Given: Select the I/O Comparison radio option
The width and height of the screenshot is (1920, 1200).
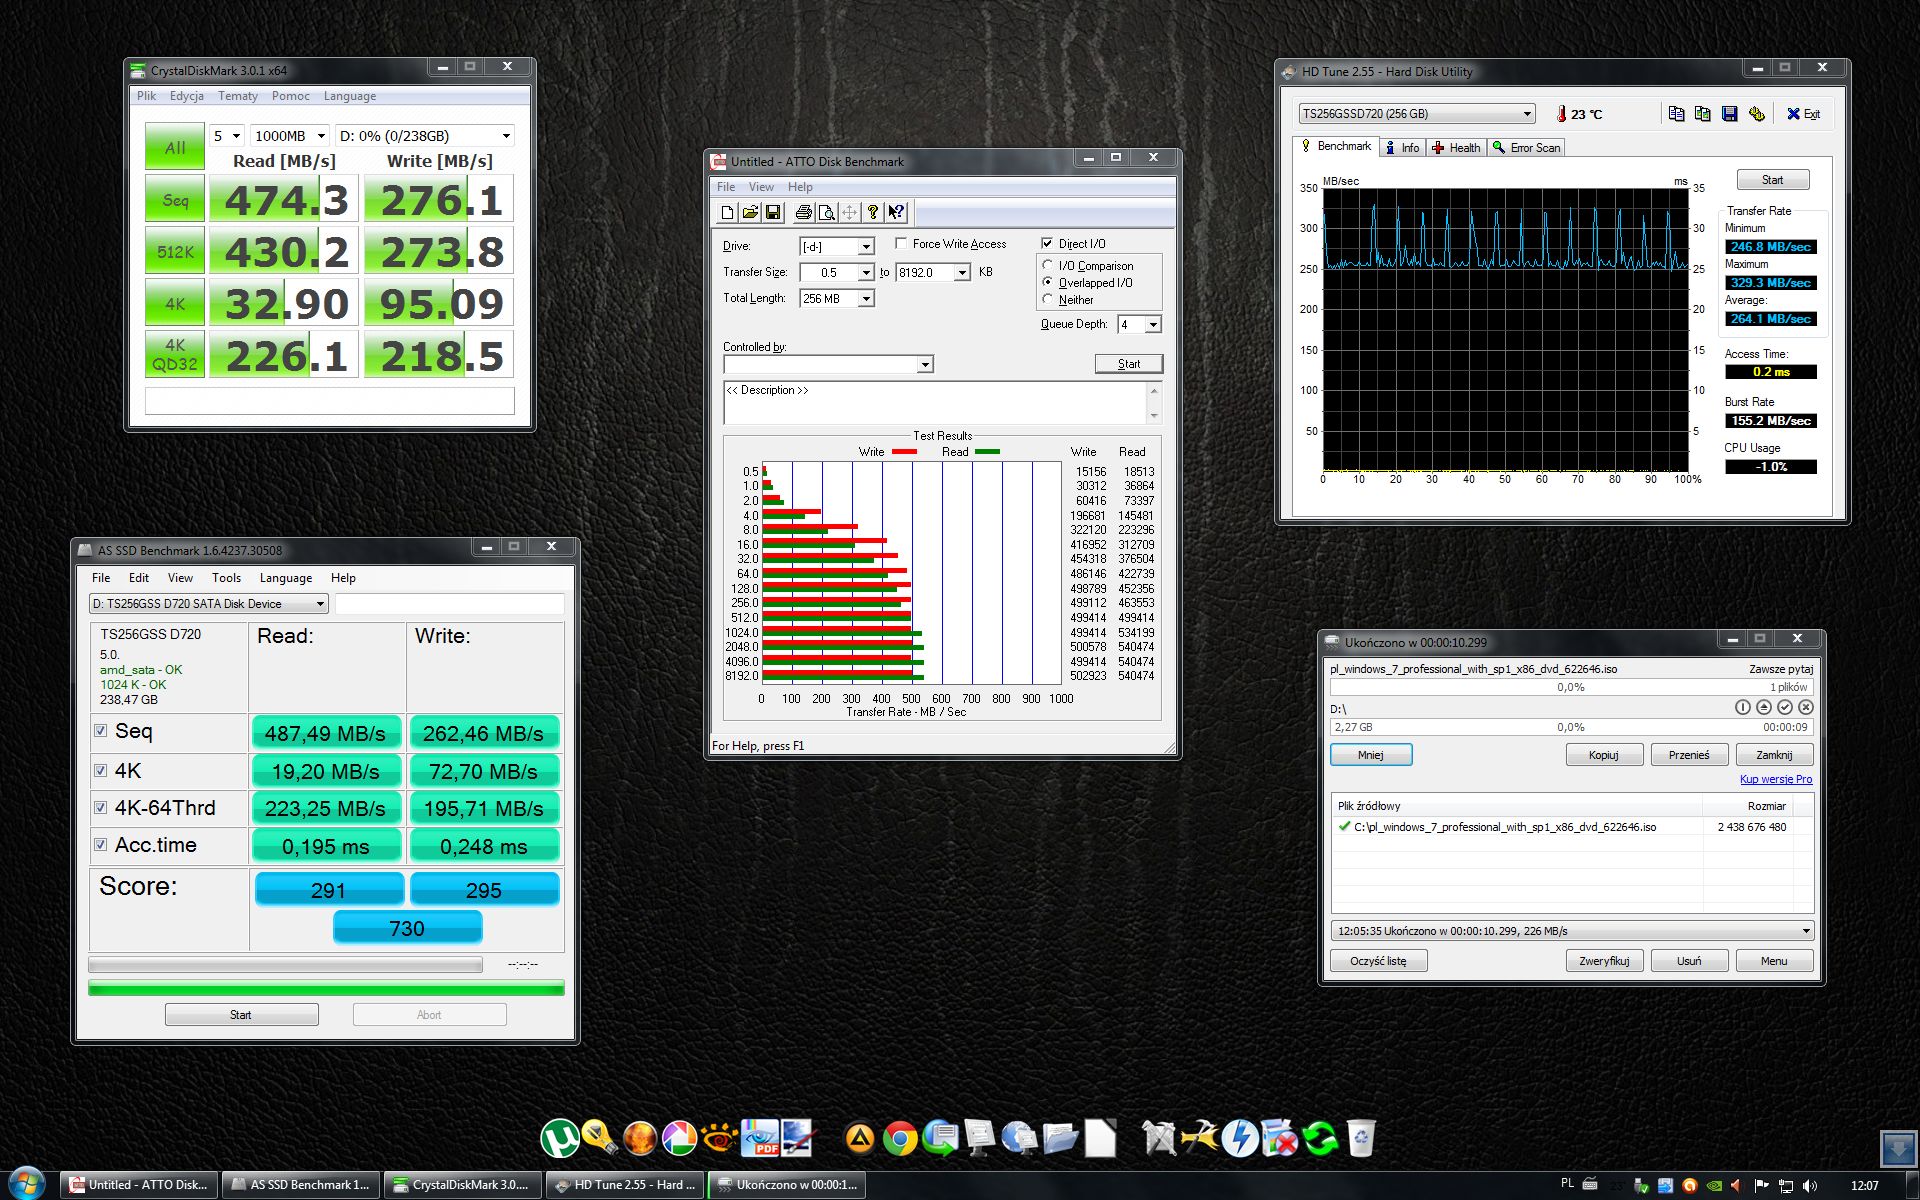Looking at the screenshot, I should [1047, 265].
